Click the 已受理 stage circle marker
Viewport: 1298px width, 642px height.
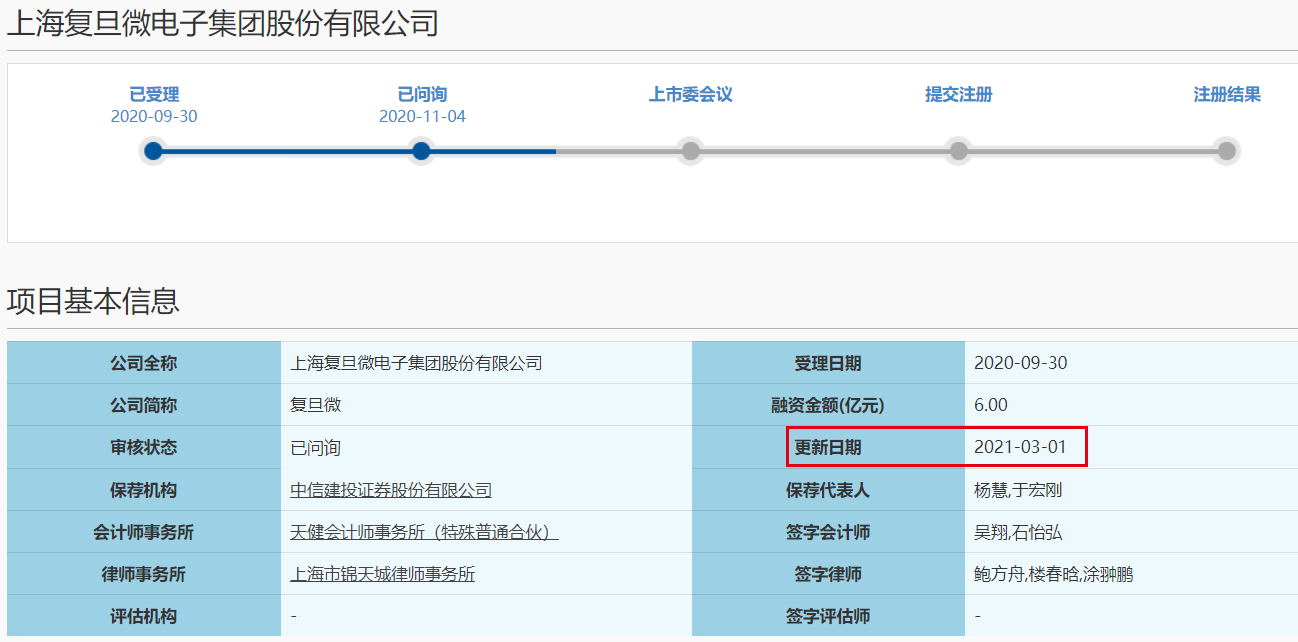(x=153, y=151)
